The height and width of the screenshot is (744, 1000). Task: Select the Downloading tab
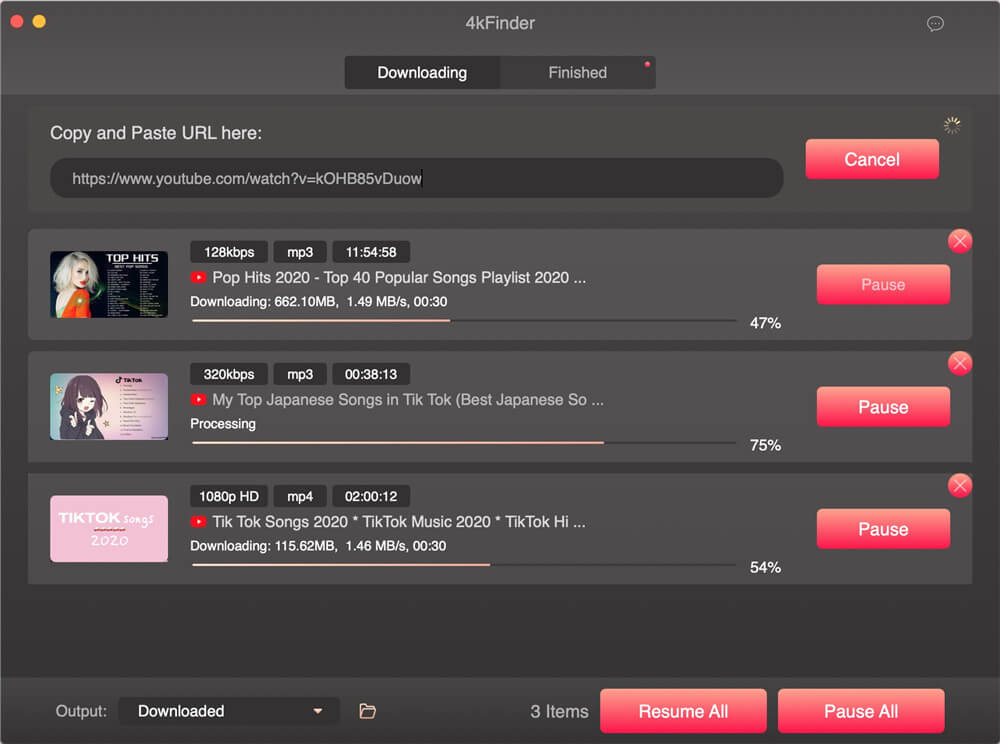point(422,72)
